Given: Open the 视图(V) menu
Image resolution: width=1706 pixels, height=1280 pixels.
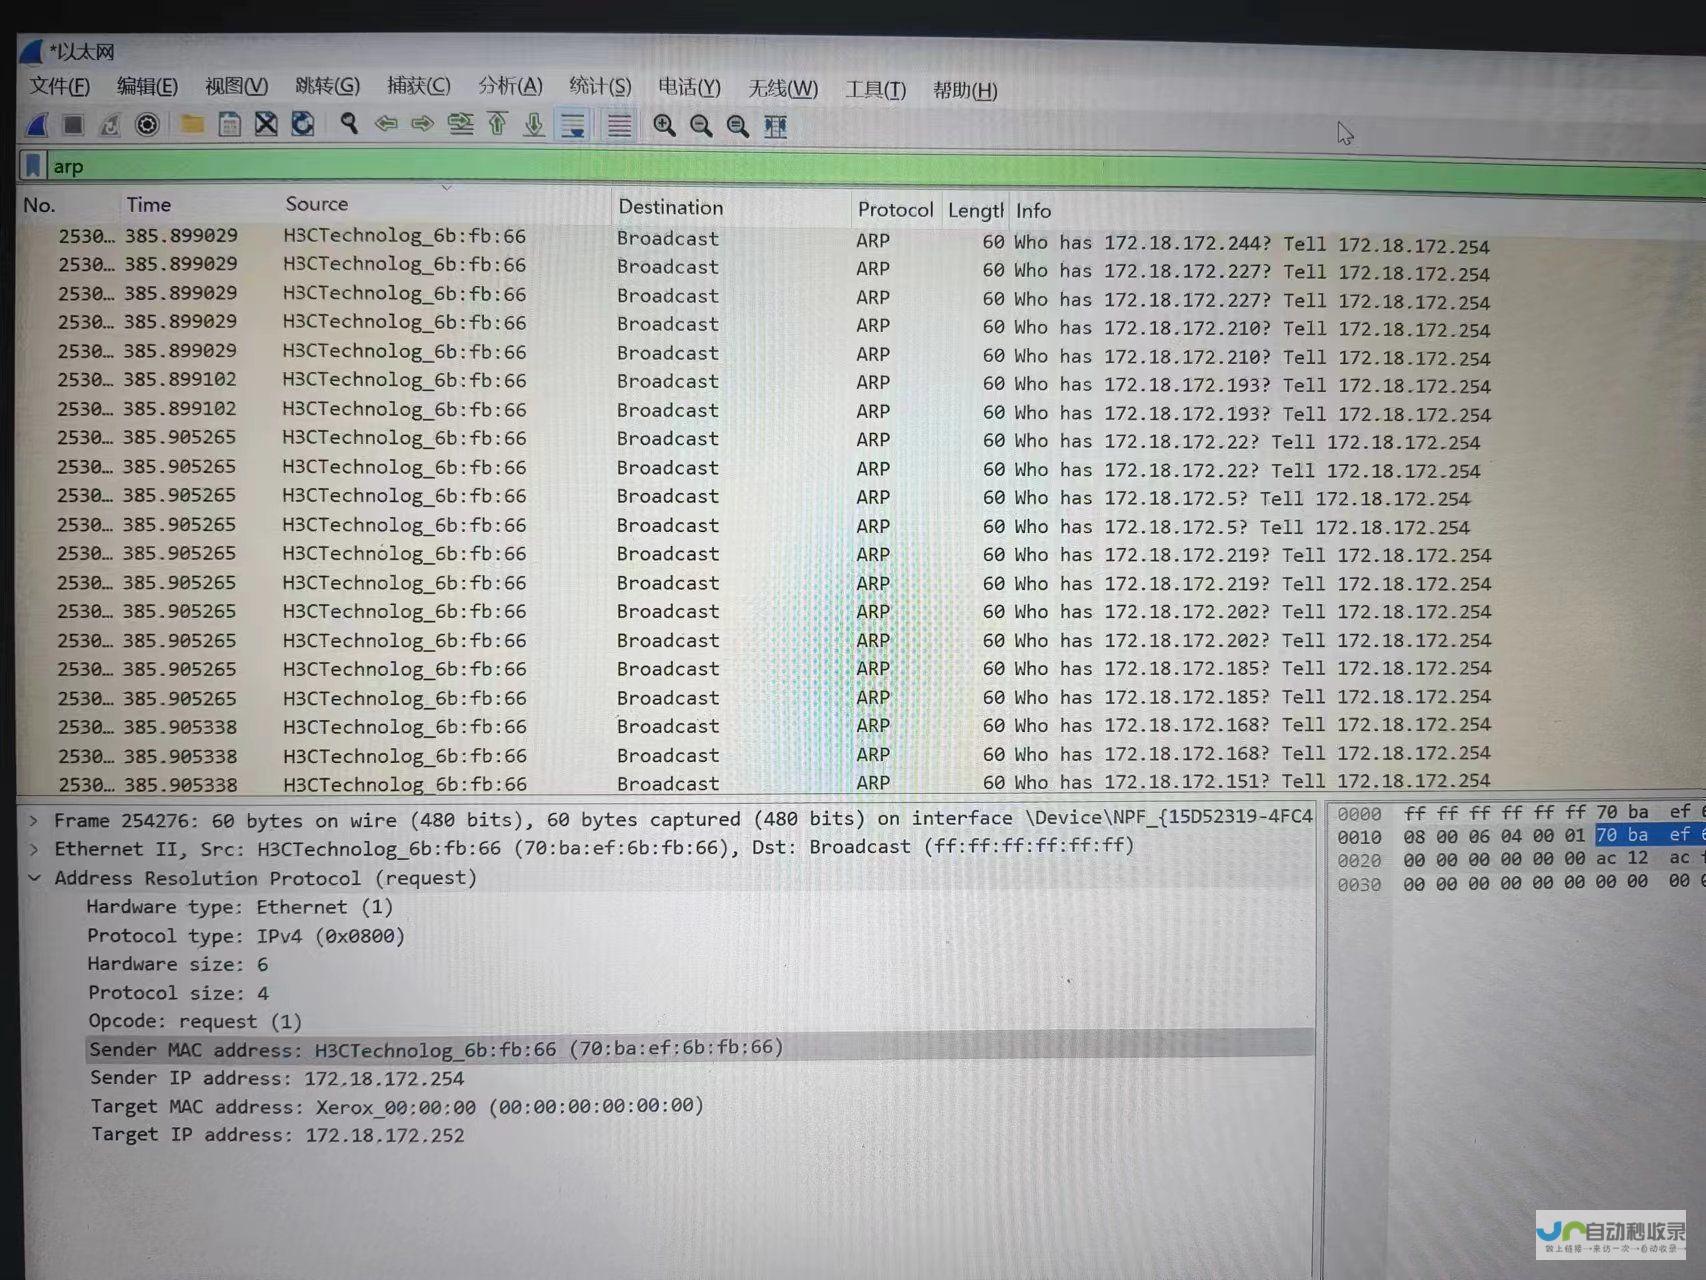Looking at the screenshot, I should click(236, 86).
